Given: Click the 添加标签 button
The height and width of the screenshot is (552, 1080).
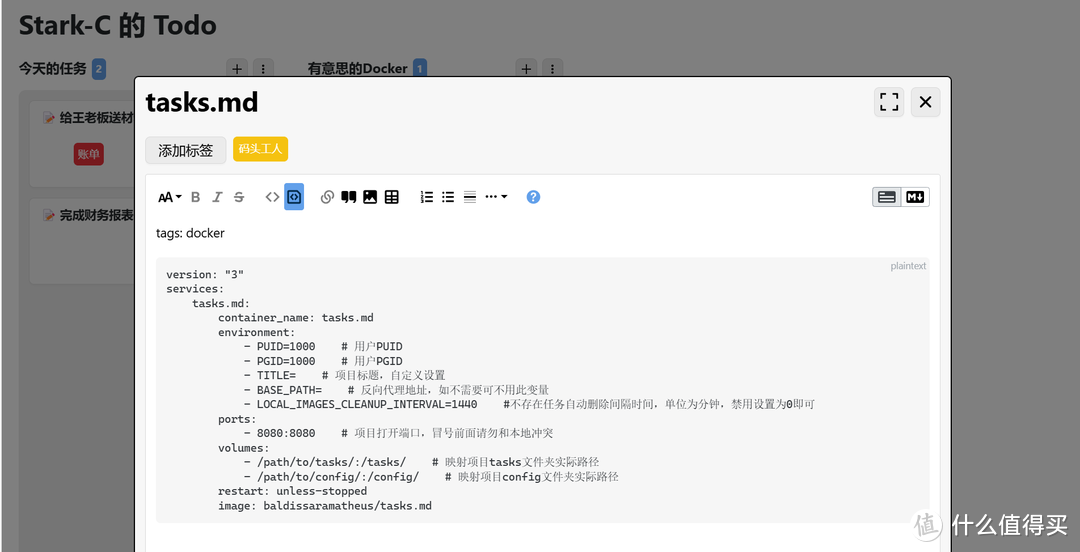Looking at the screenshot, I should tap(186, 150).
